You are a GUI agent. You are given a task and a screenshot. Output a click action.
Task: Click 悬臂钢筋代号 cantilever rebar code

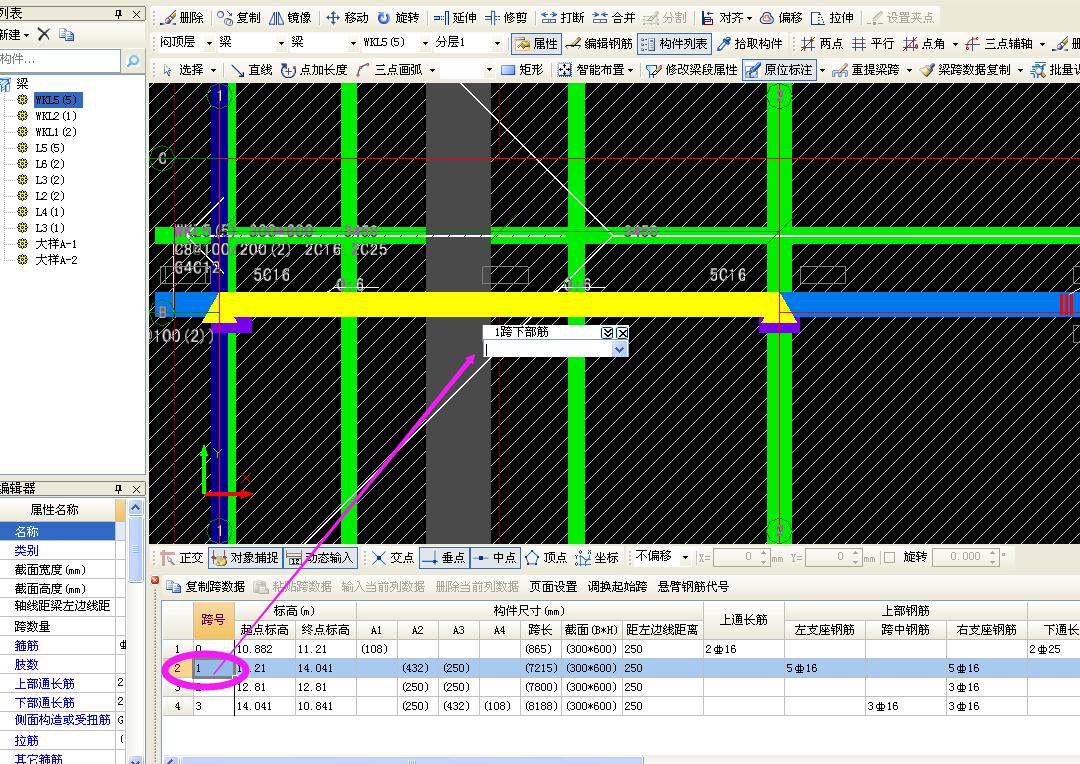(693, 587)
